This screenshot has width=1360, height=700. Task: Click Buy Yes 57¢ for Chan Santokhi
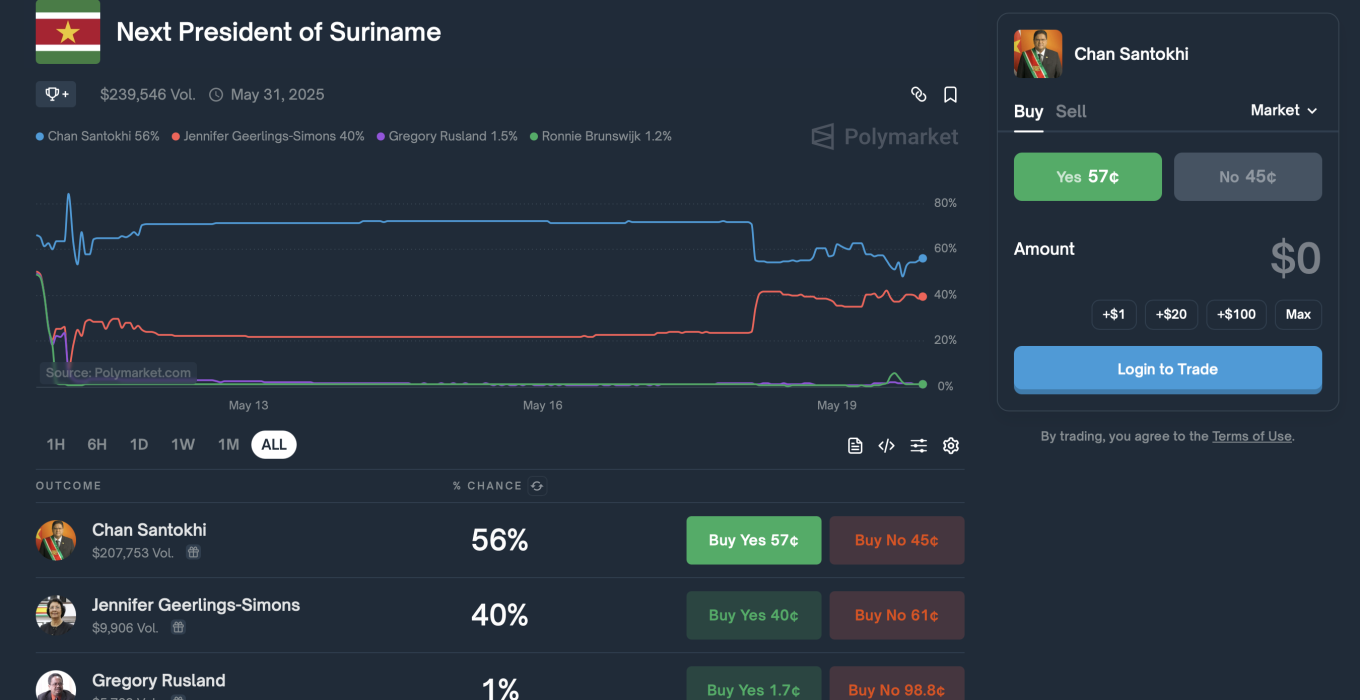(x=754, y=540)
